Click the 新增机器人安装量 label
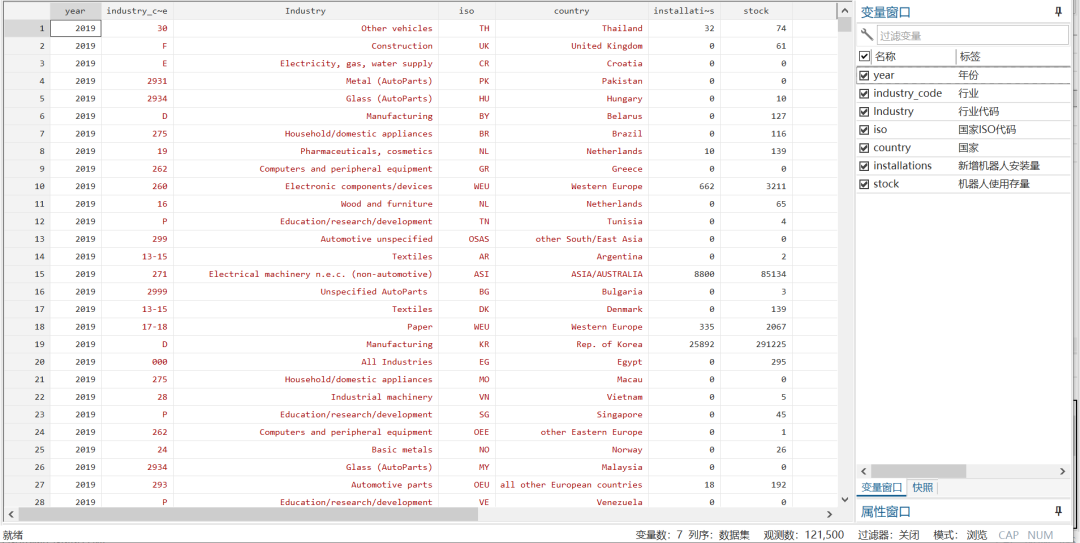Viewport: 1080px width, 543px height. [x=999, y=166]
